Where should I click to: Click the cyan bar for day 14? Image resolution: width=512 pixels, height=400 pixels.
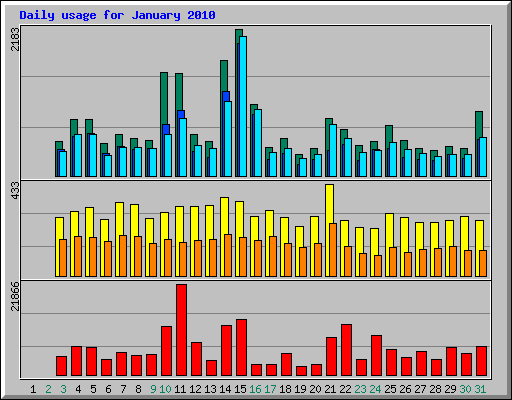pyautogui.click(x=228, y=139)
